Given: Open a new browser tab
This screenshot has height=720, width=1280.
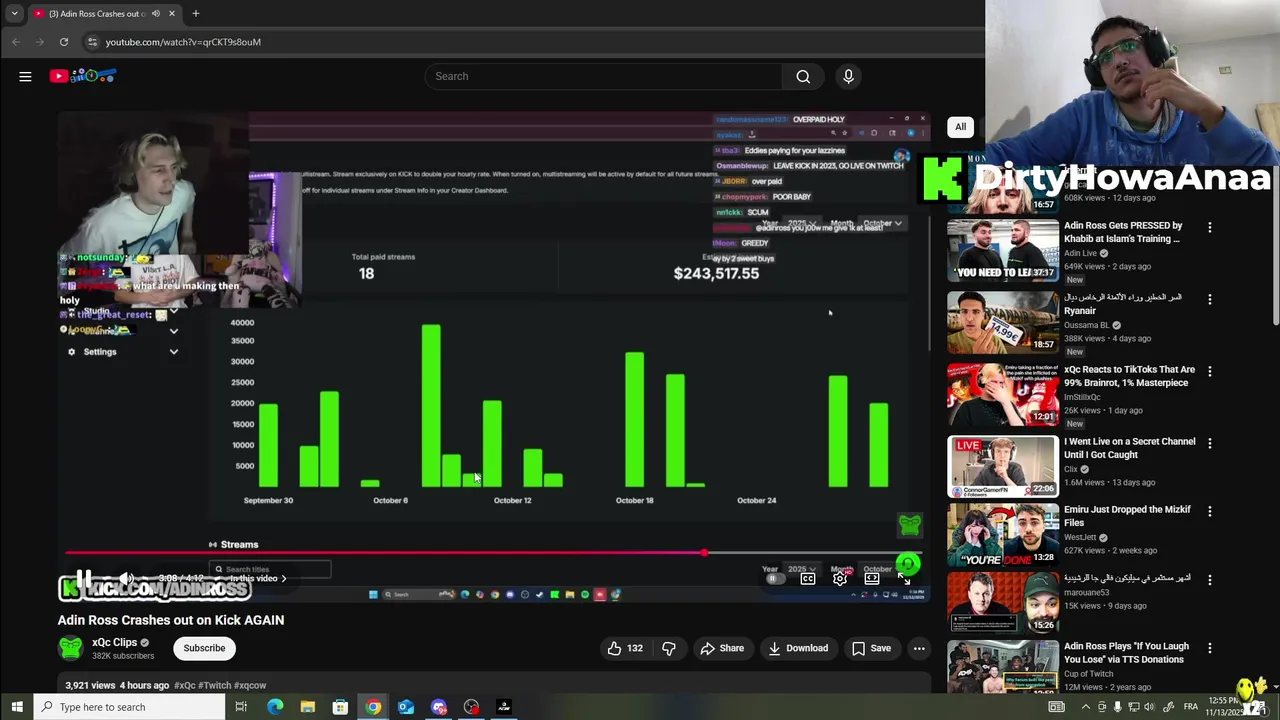Looking at the screenshot, I should pyautogui.click(x=195, y=14).
